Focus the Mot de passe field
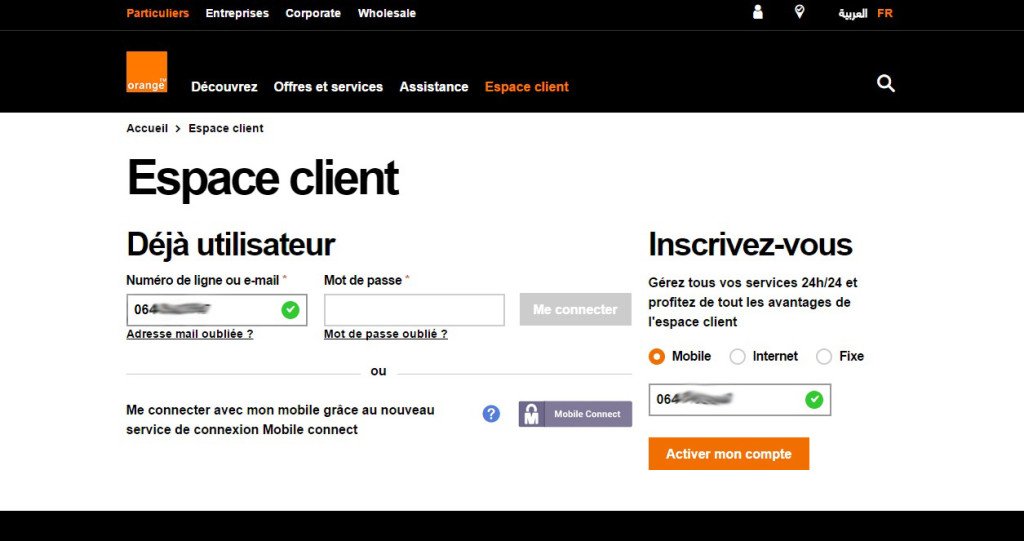The width and height of the screenshot is (1024, 541). pos(414,310)
